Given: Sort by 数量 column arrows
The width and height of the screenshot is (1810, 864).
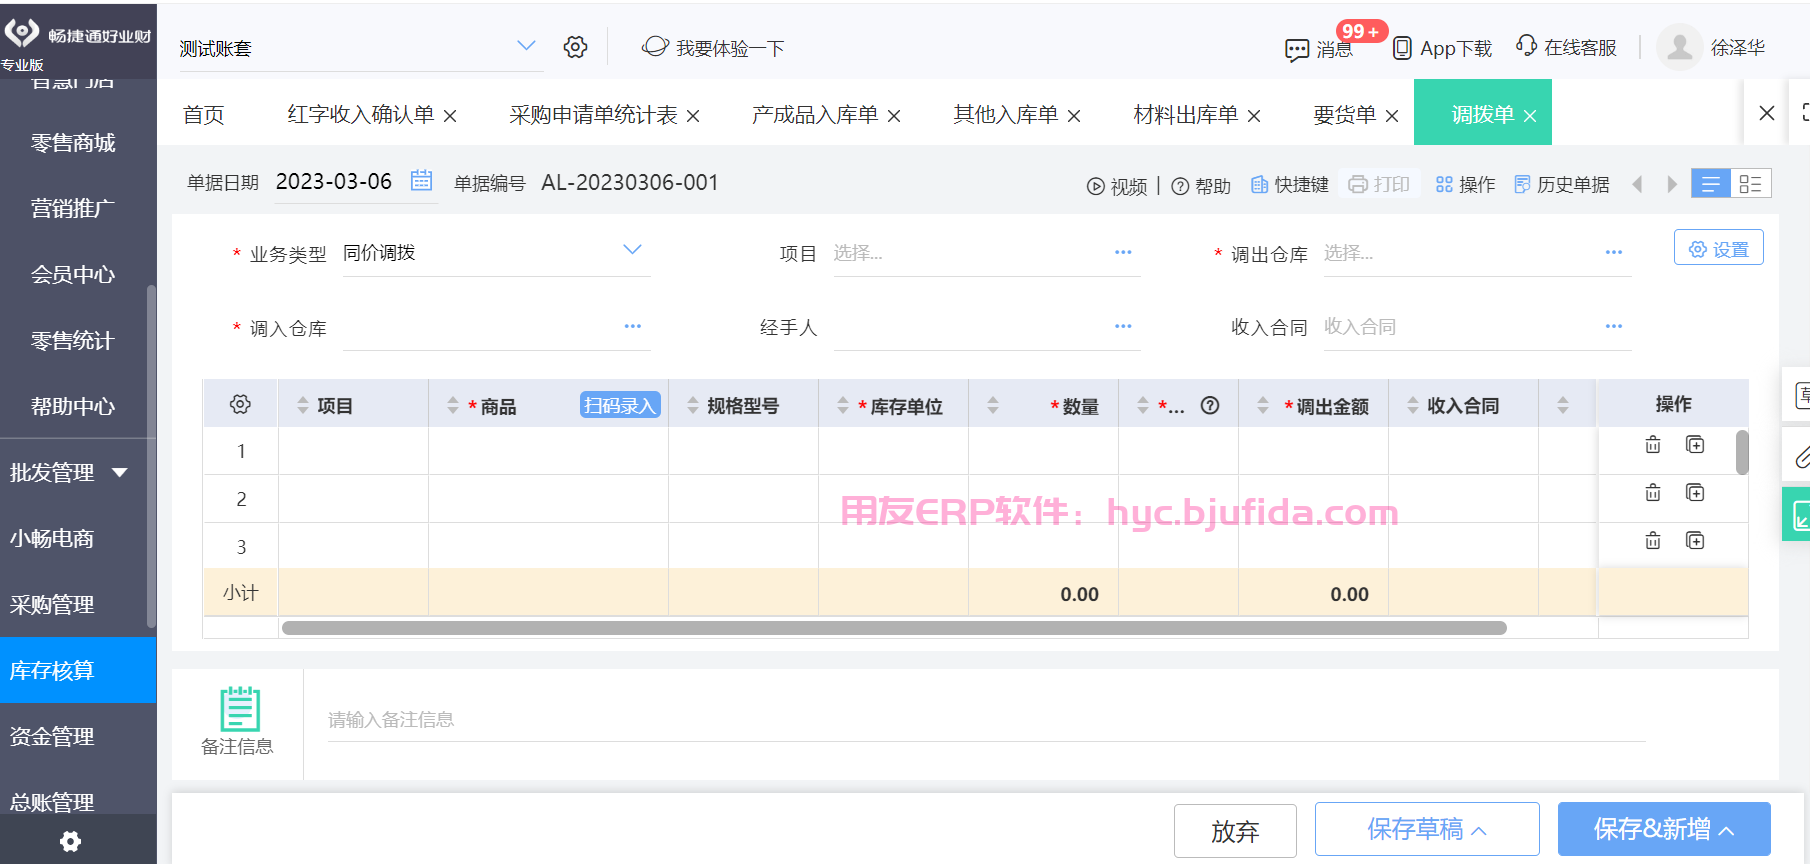Looking at the screenshot, I should [x=993, y=405].
